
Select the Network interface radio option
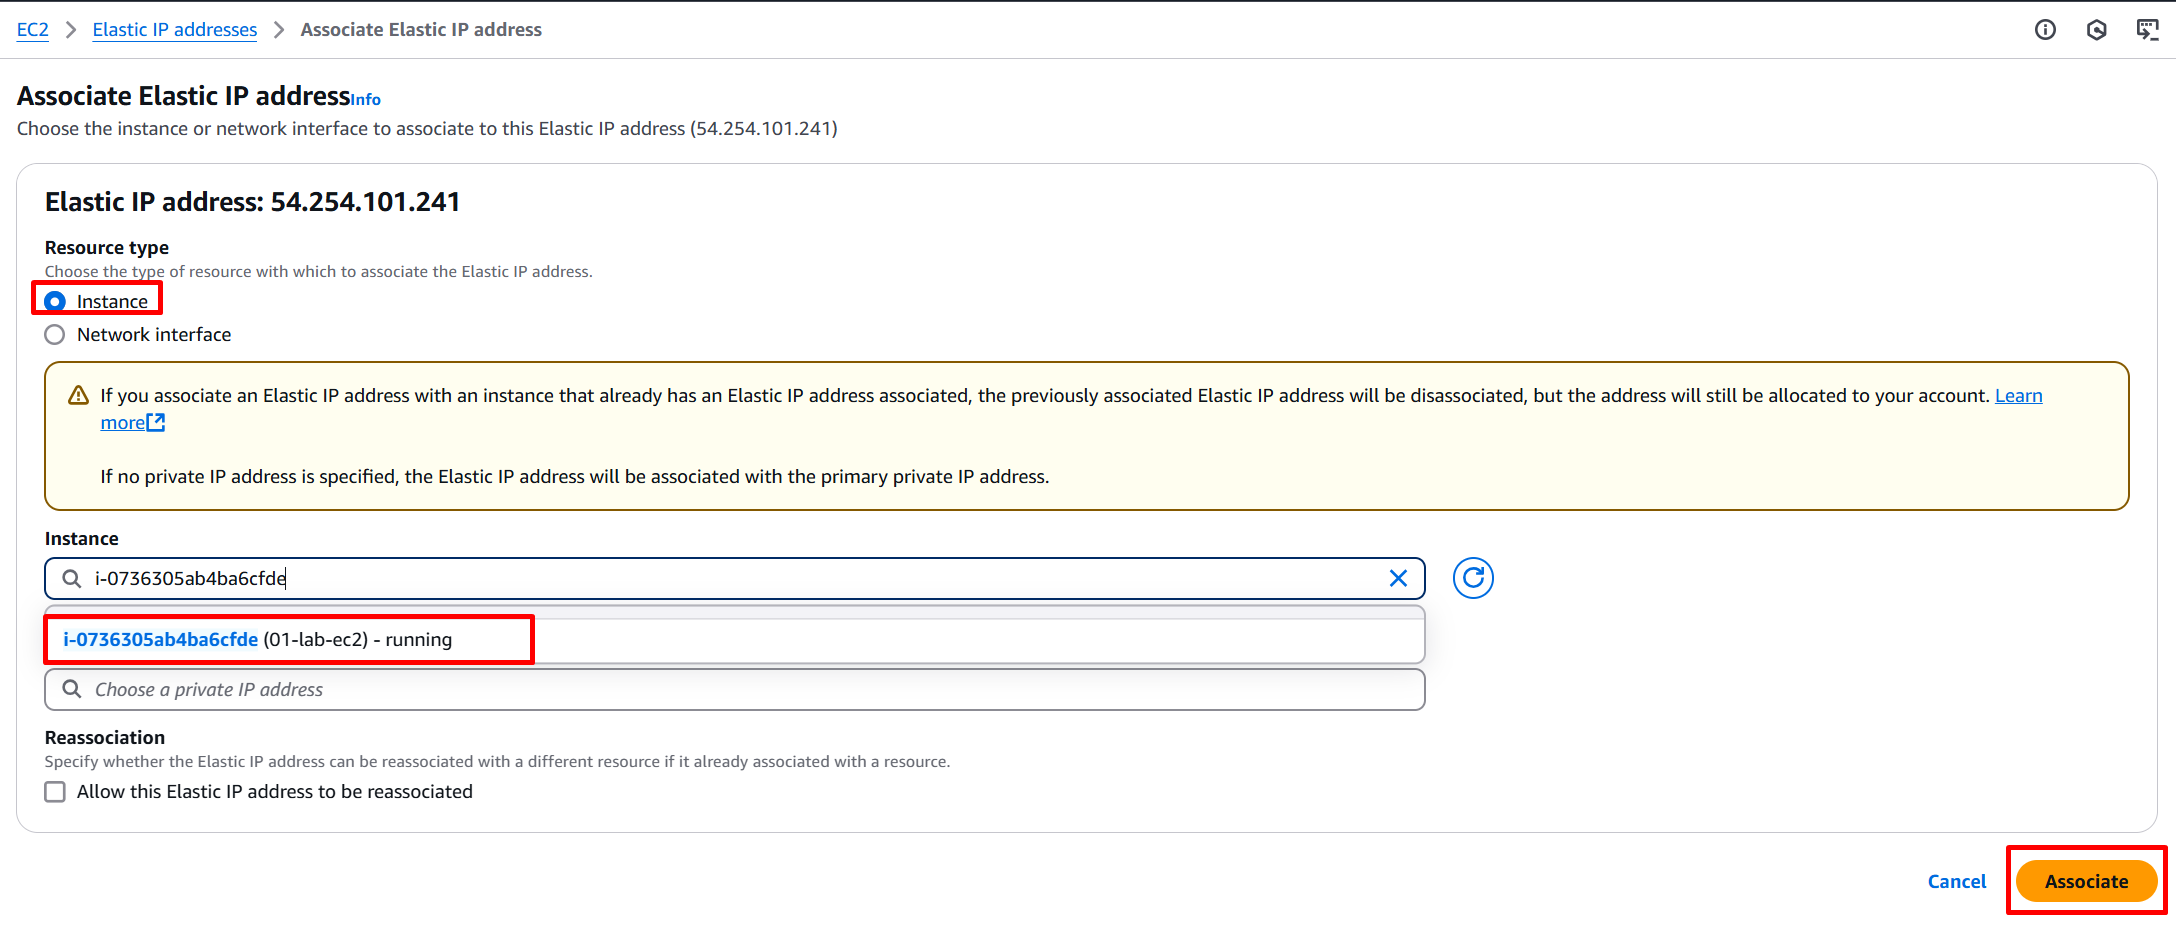tap(55, 335)
